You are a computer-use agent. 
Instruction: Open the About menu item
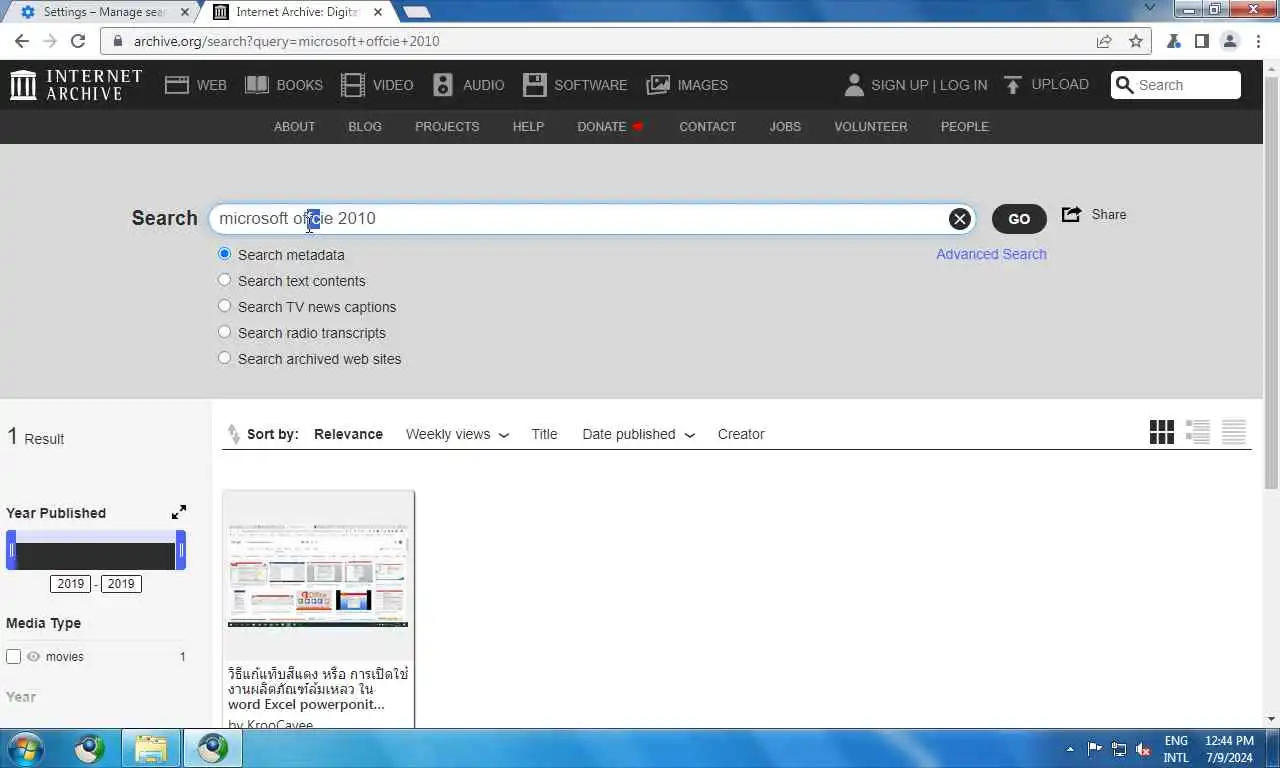tap(294, 127)
